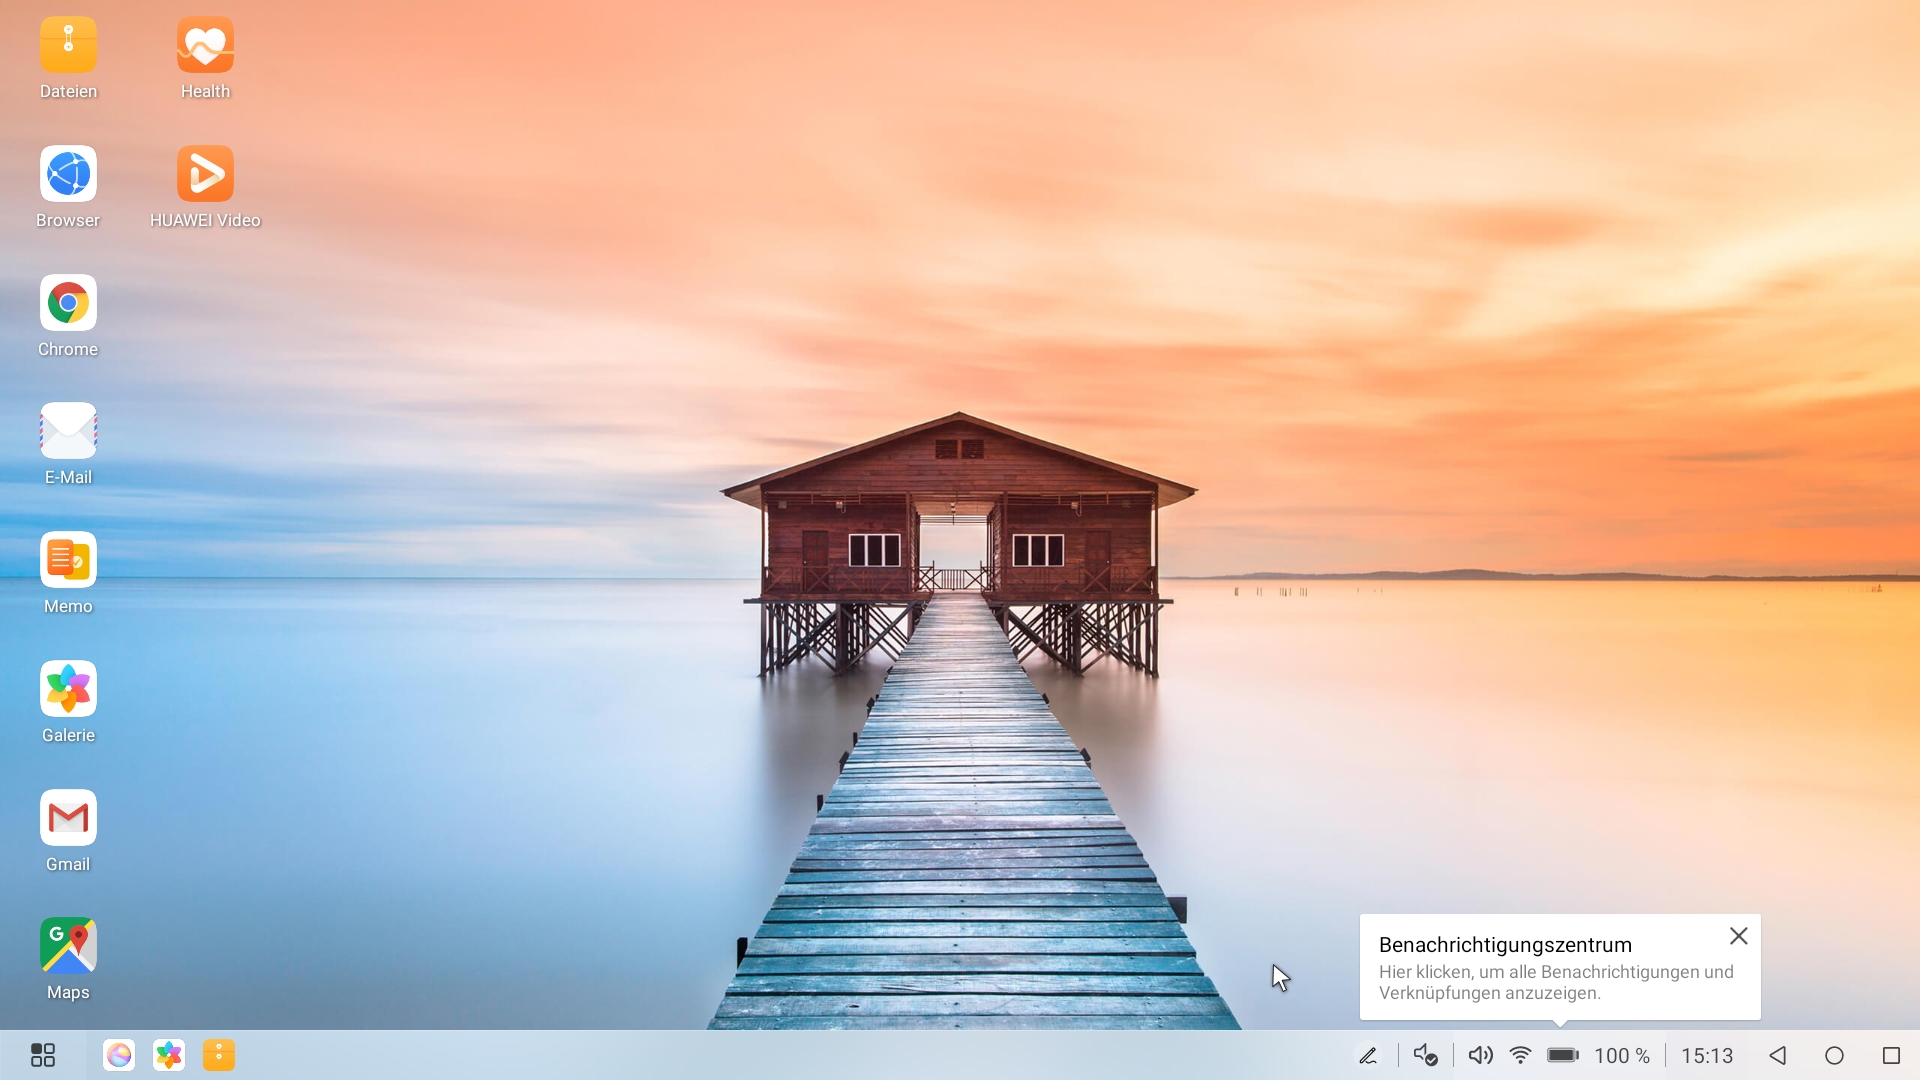Click the pen input method tray icon
1920x1080 pixels.
click(x=1368, y=1055)
